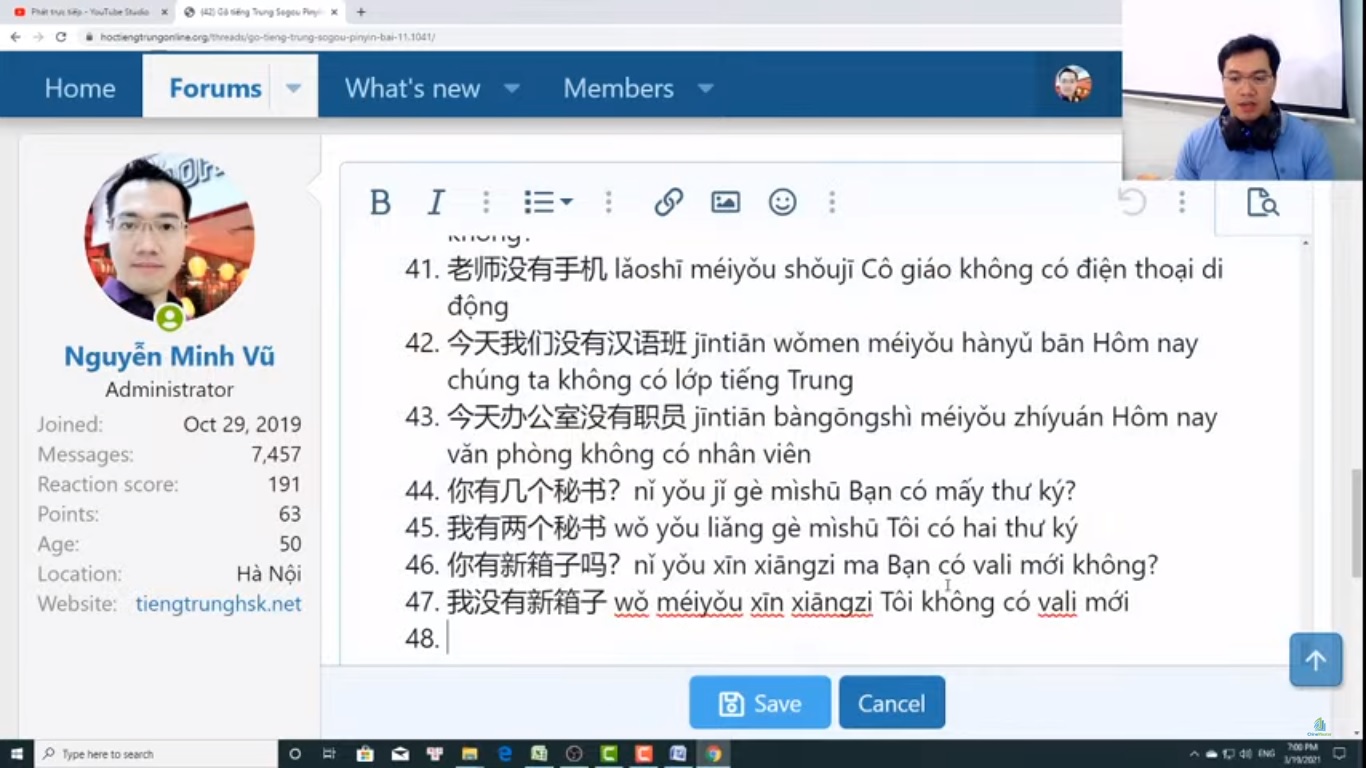1366x768 pixels.
Task: Open the What's new tab
Action: tap(412, 88)
